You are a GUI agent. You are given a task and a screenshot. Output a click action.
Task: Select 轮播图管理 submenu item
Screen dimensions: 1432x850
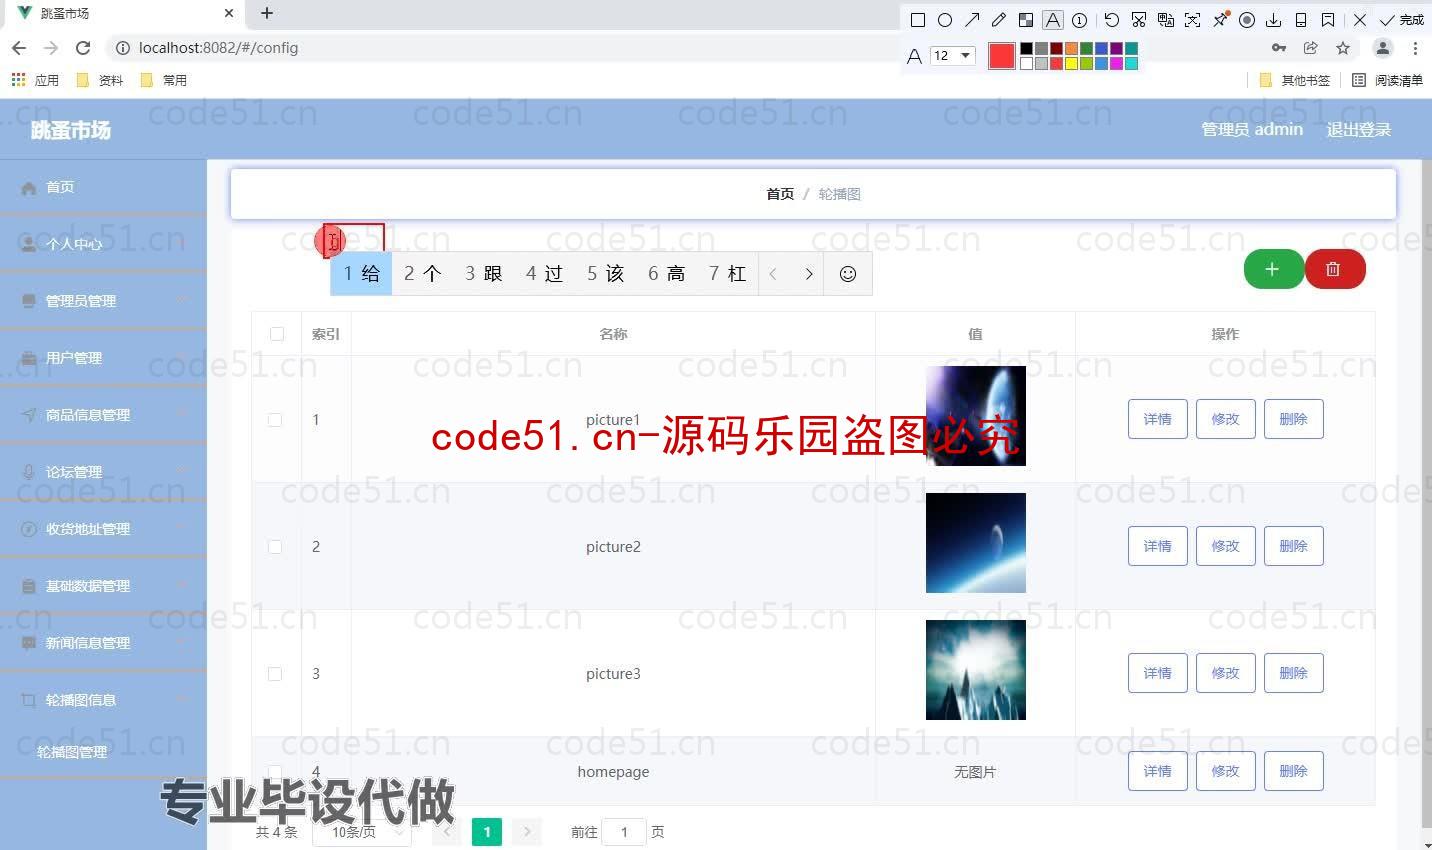[103, 752]
